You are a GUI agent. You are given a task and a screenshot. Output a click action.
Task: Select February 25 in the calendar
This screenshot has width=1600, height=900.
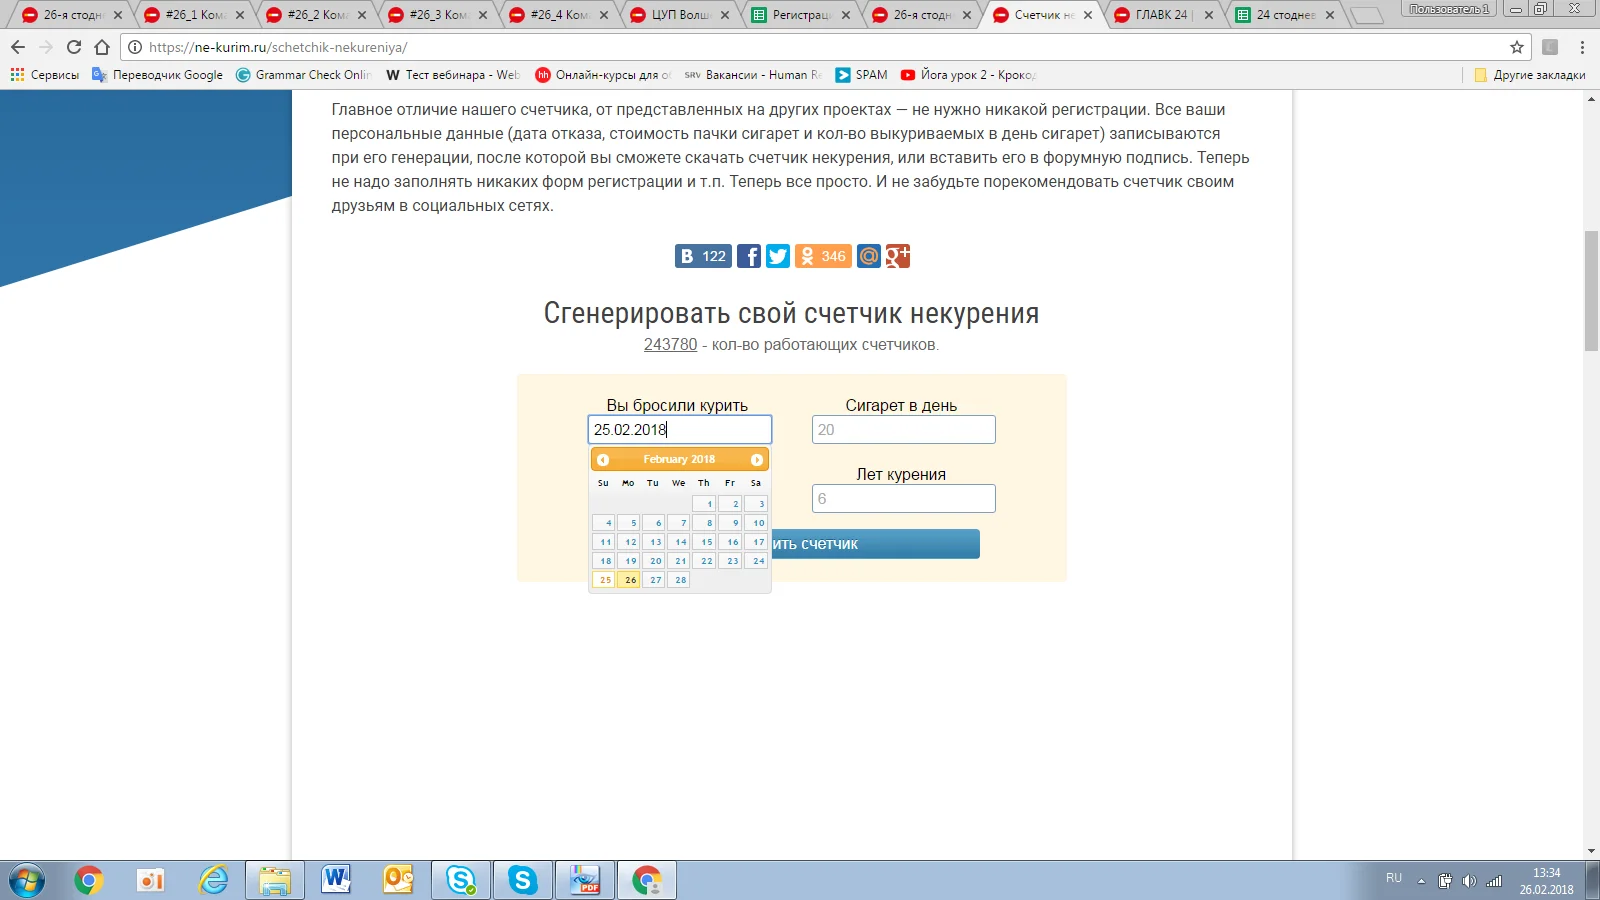[604, 580]
